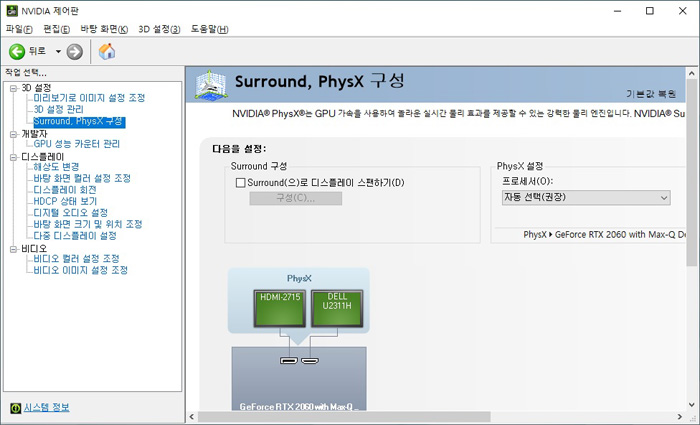The height and width of the screenshot is (425, 700).
Task: Click the vertical scrollbar up arrow
Action: (x=692, y=73)
